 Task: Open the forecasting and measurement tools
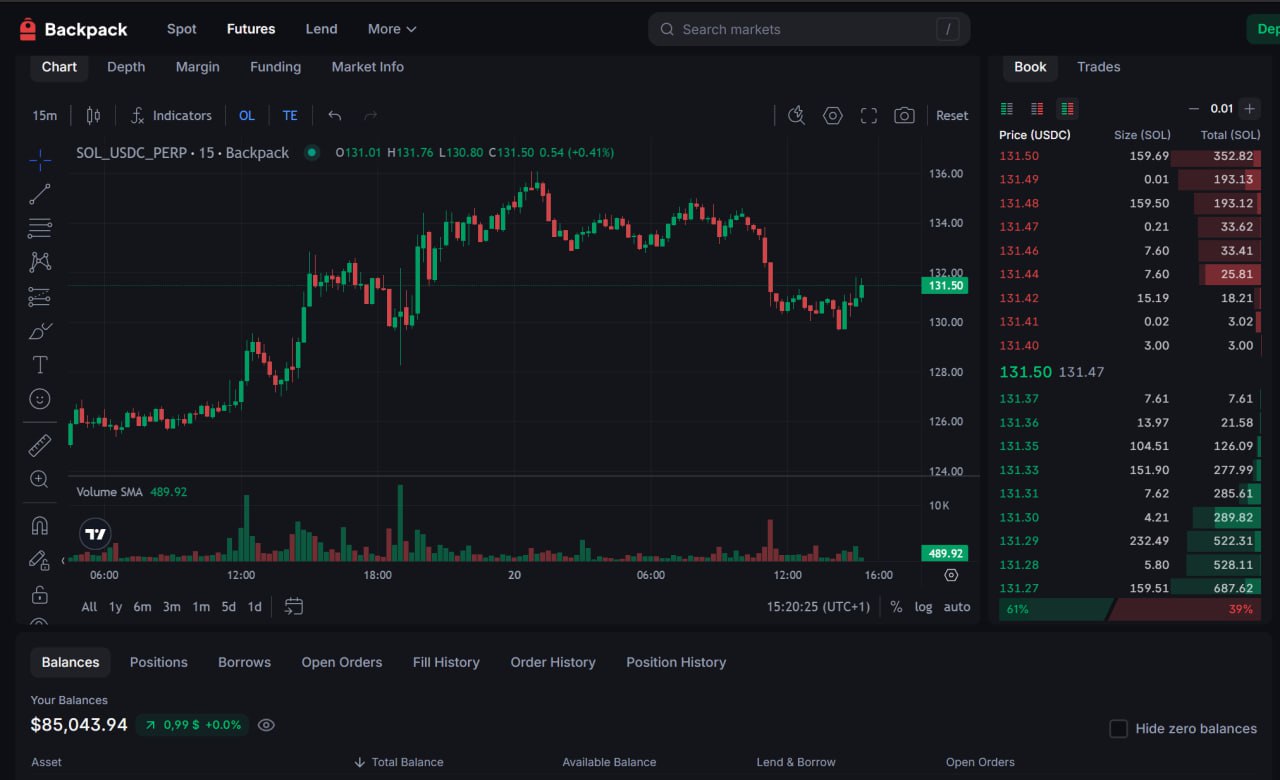[x=40, y=296]
